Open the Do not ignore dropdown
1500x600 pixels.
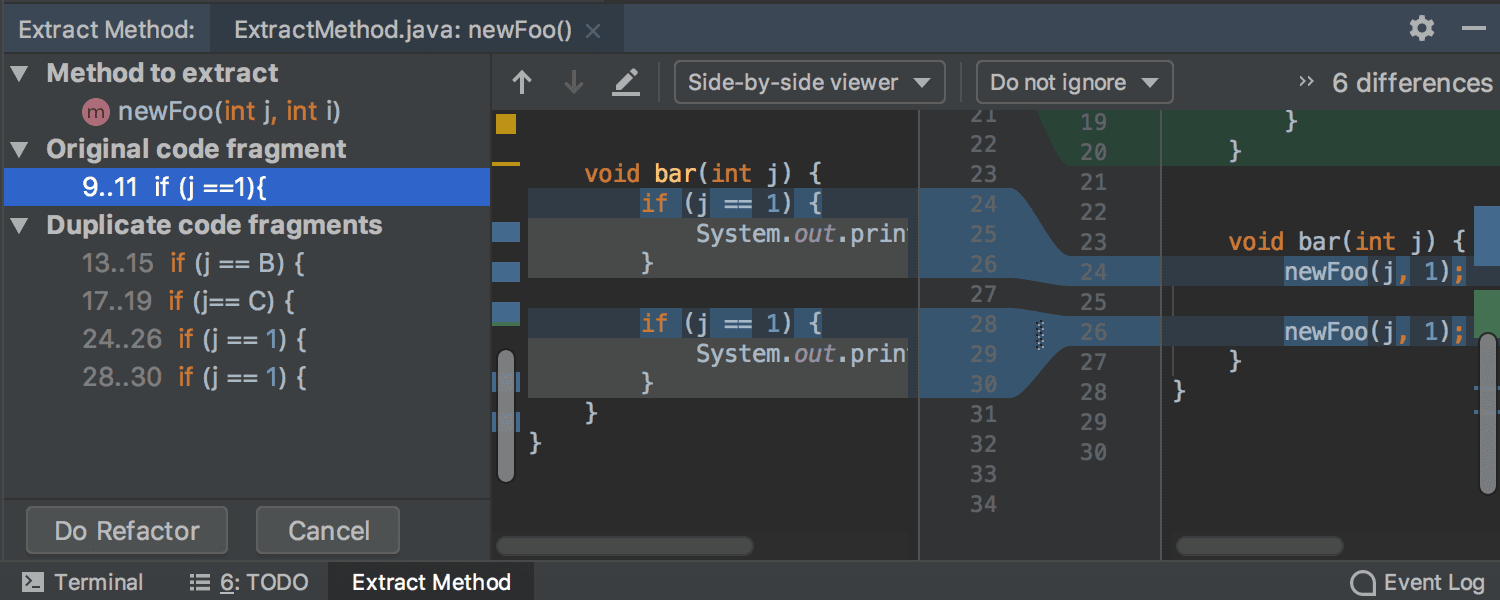pyautogui.click(x=1073, y=82)
